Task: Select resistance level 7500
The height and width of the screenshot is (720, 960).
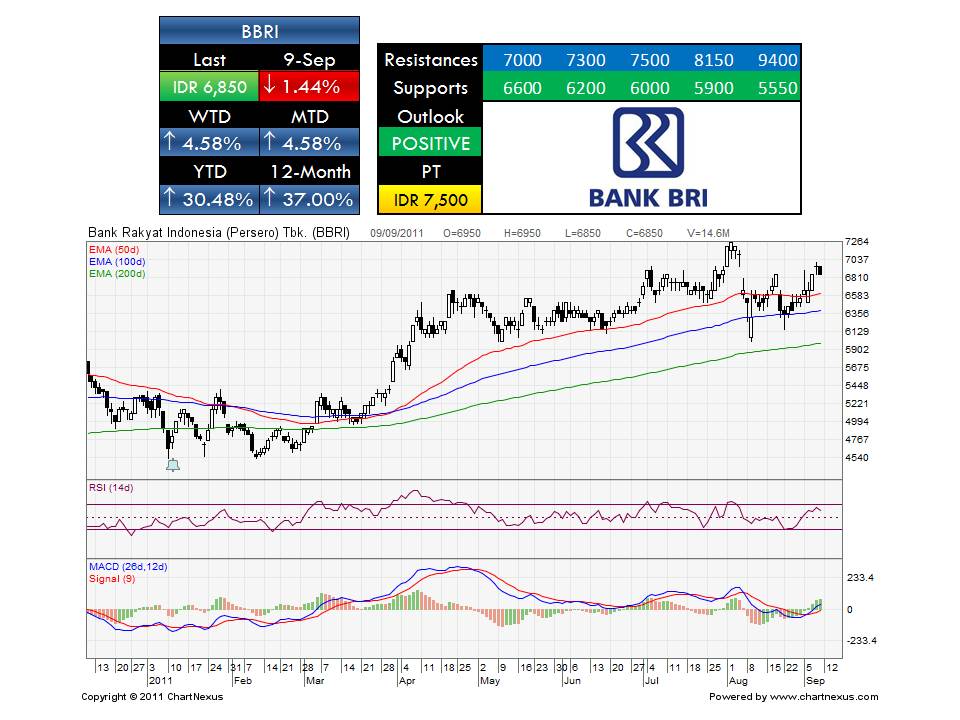Action: 650,60
